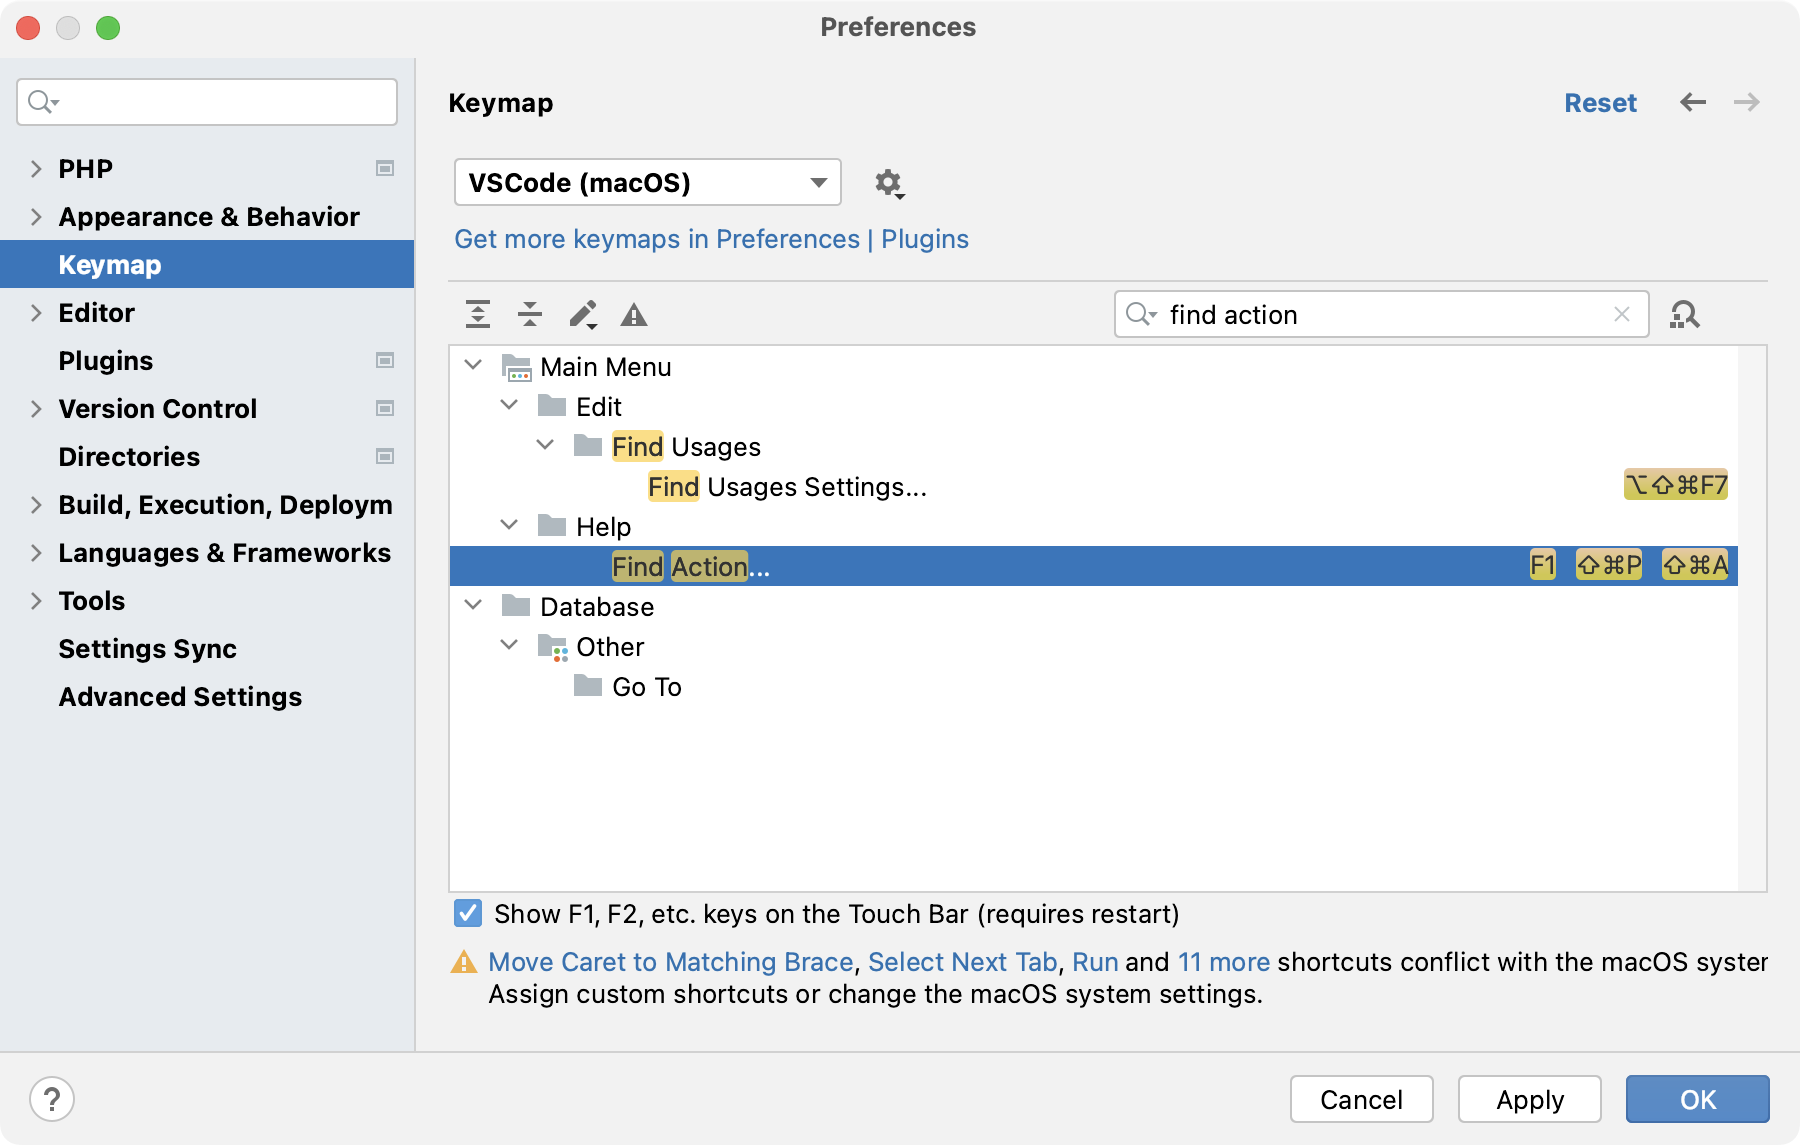Toggle Show F1, F2 keys on Touch Bar
The image size is (1804, 1146).
(468, 913)
